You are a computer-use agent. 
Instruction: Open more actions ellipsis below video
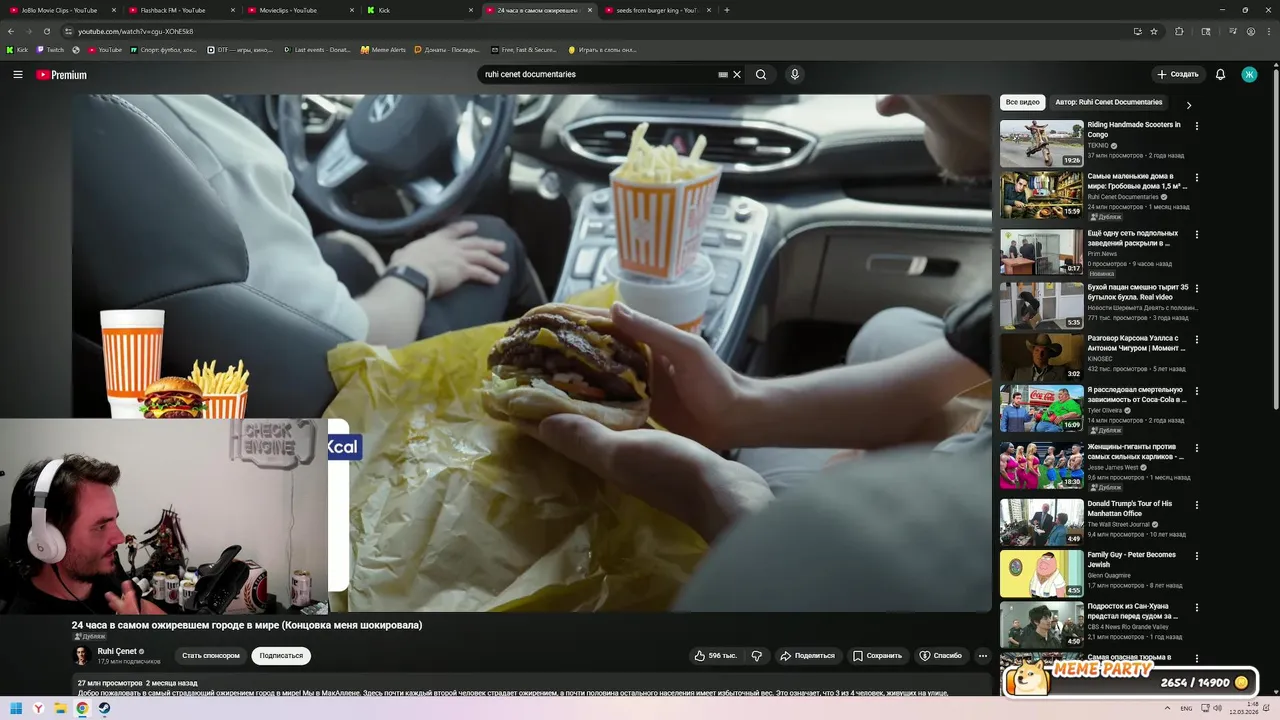coord(983,656)
